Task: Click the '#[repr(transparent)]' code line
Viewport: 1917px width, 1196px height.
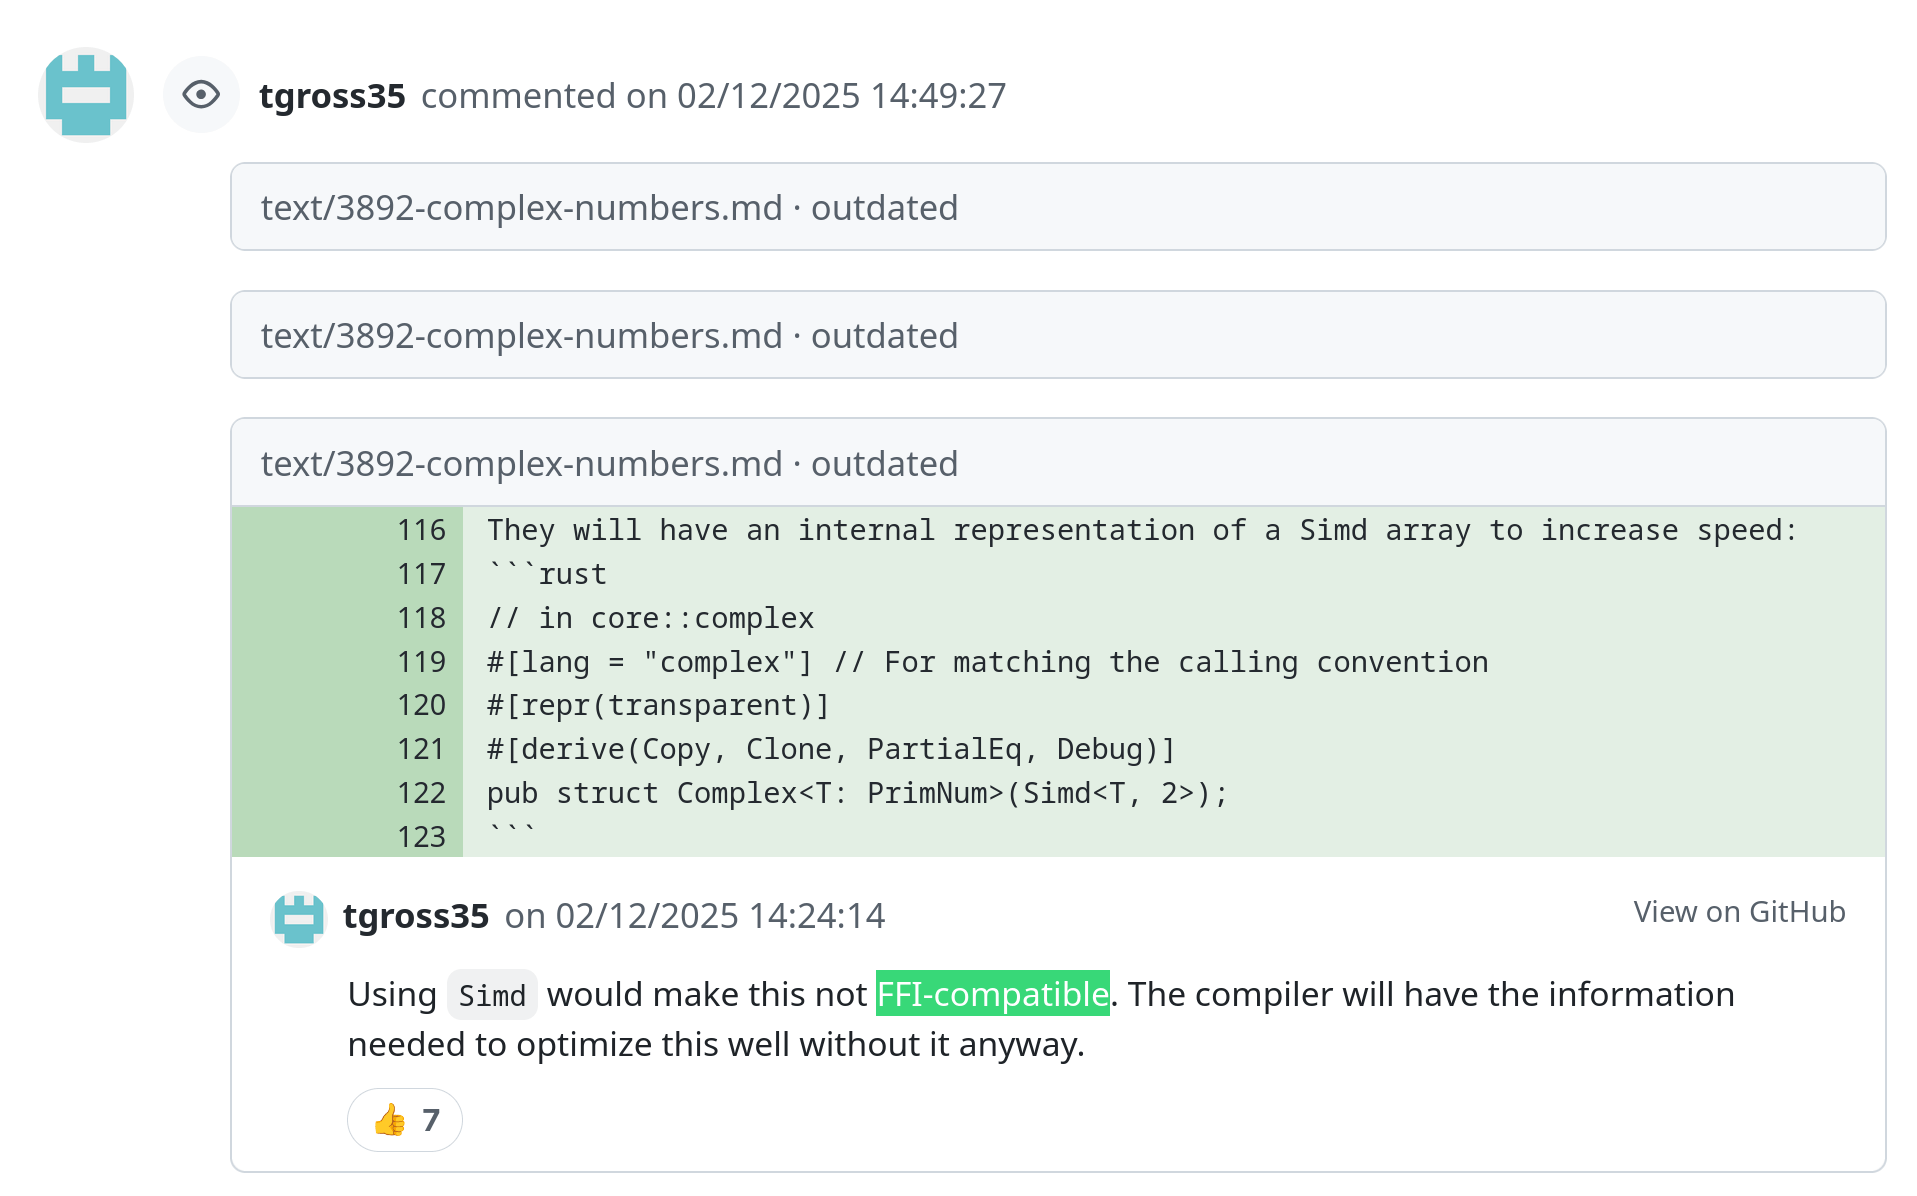Action: [658, 705]
